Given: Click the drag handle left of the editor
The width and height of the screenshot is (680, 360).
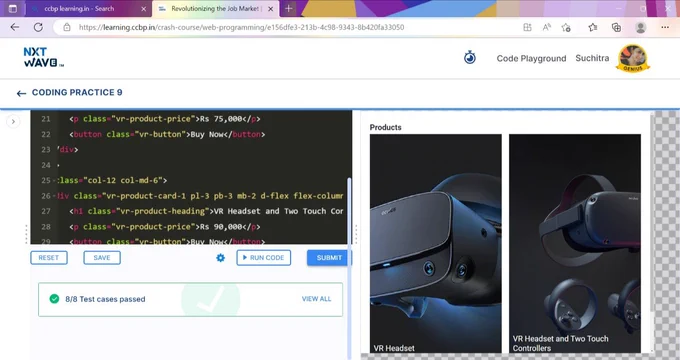Looking at the screenshot, I should tap(26, 234).
